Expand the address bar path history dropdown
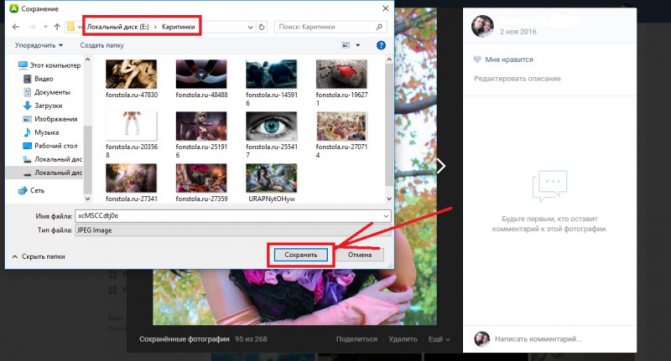The image size is (671, 361). coord(250,27)
